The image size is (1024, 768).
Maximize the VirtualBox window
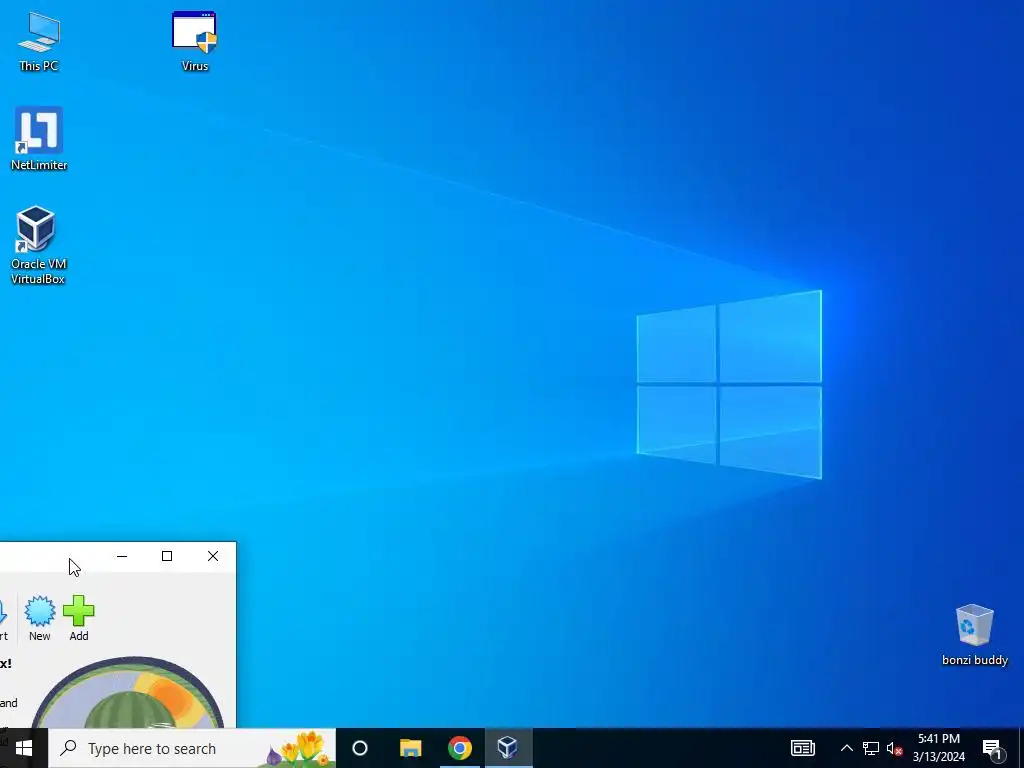(x=167, y=556)
